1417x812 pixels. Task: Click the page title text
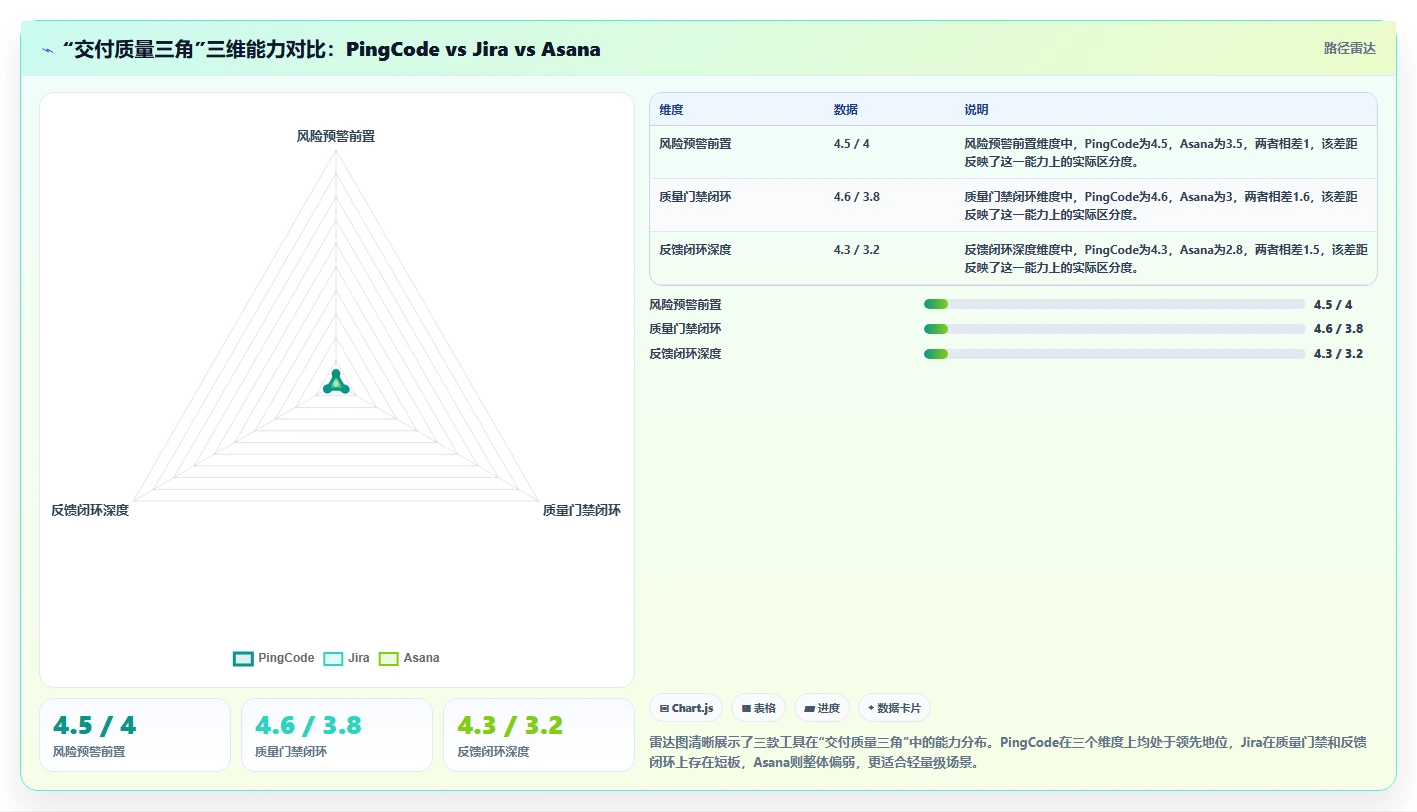tap(331, 49)
